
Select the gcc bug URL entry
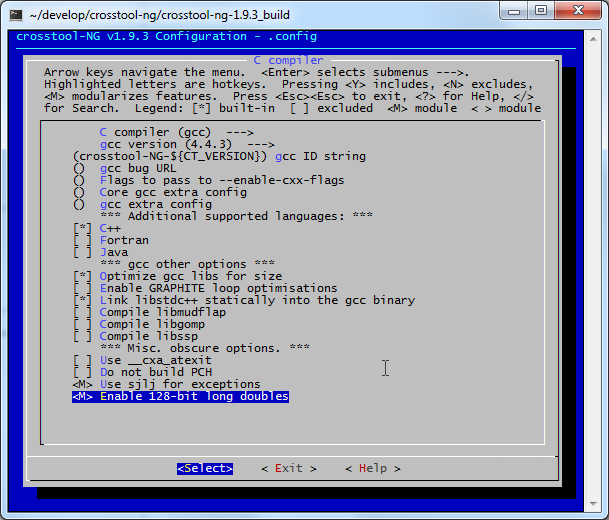125,169
